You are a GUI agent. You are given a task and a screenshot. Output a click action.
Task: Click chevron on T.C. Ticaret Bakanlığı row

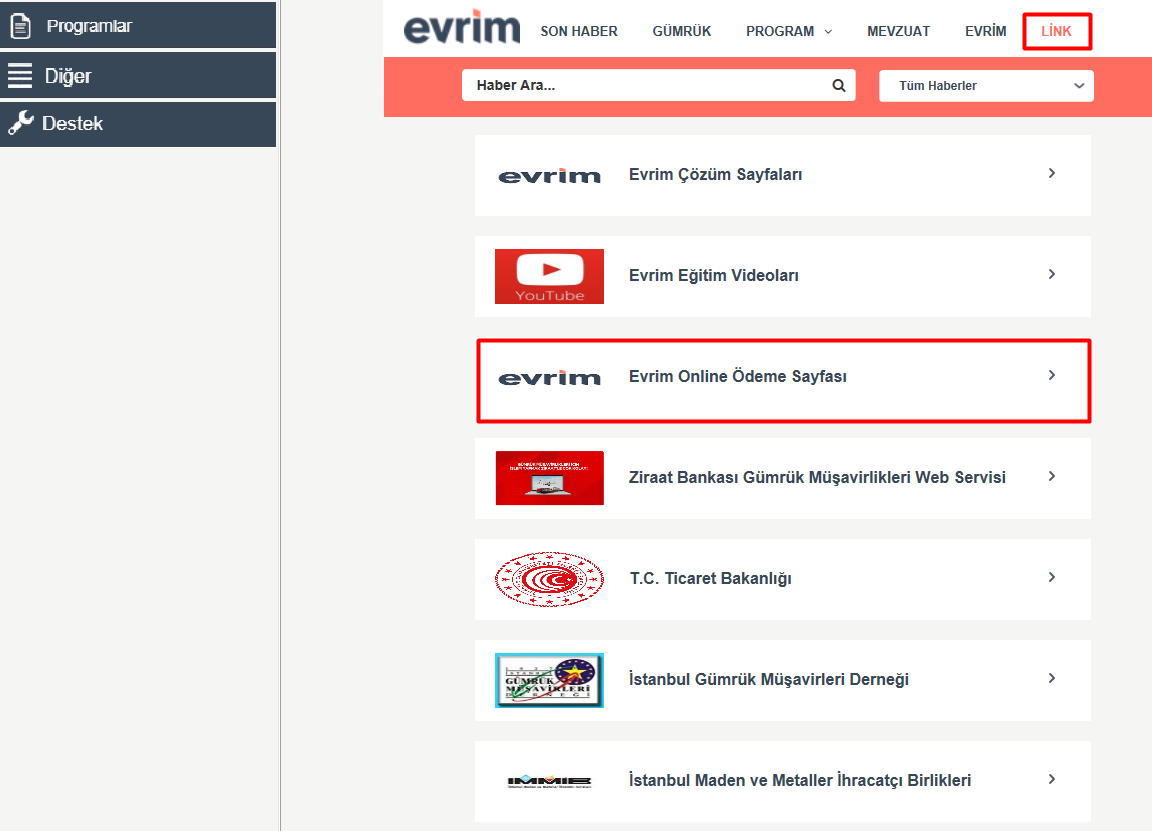(1052, 578)
